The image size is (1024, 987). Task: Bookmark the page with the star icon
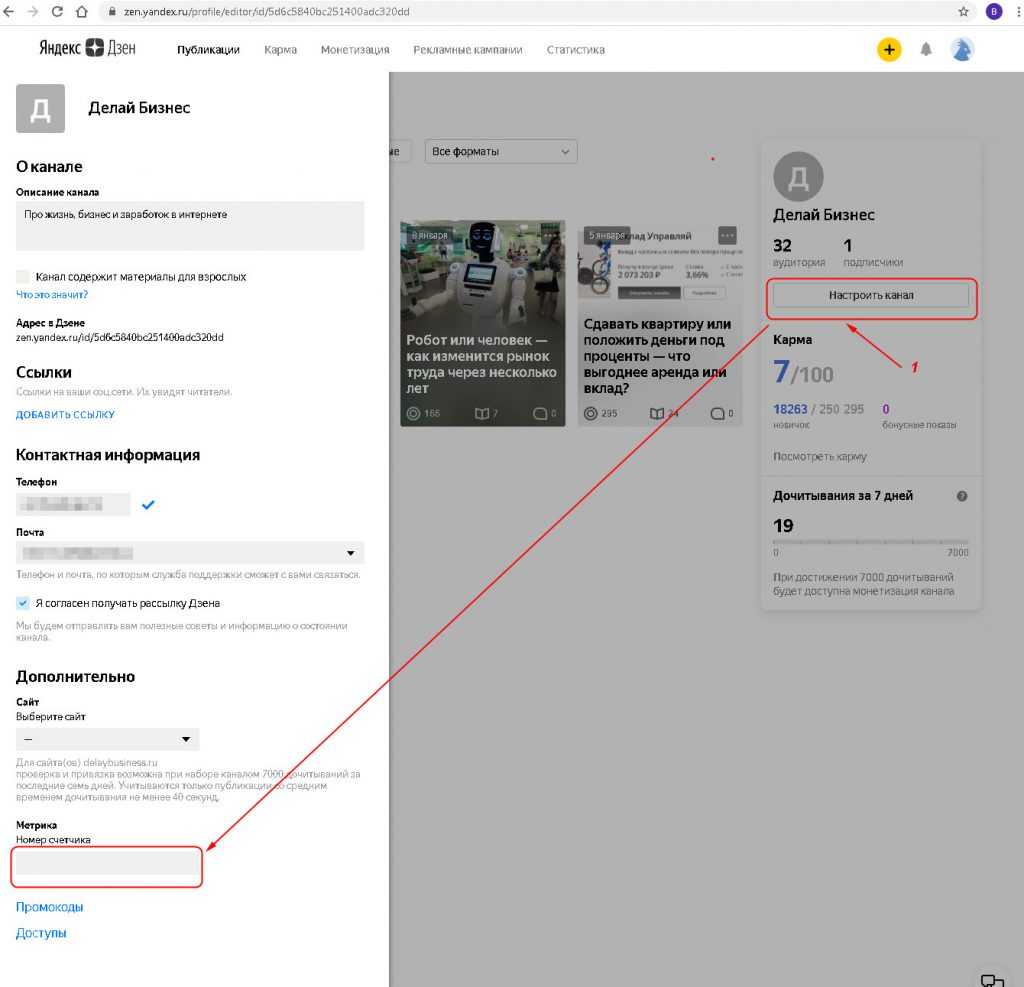963,12
